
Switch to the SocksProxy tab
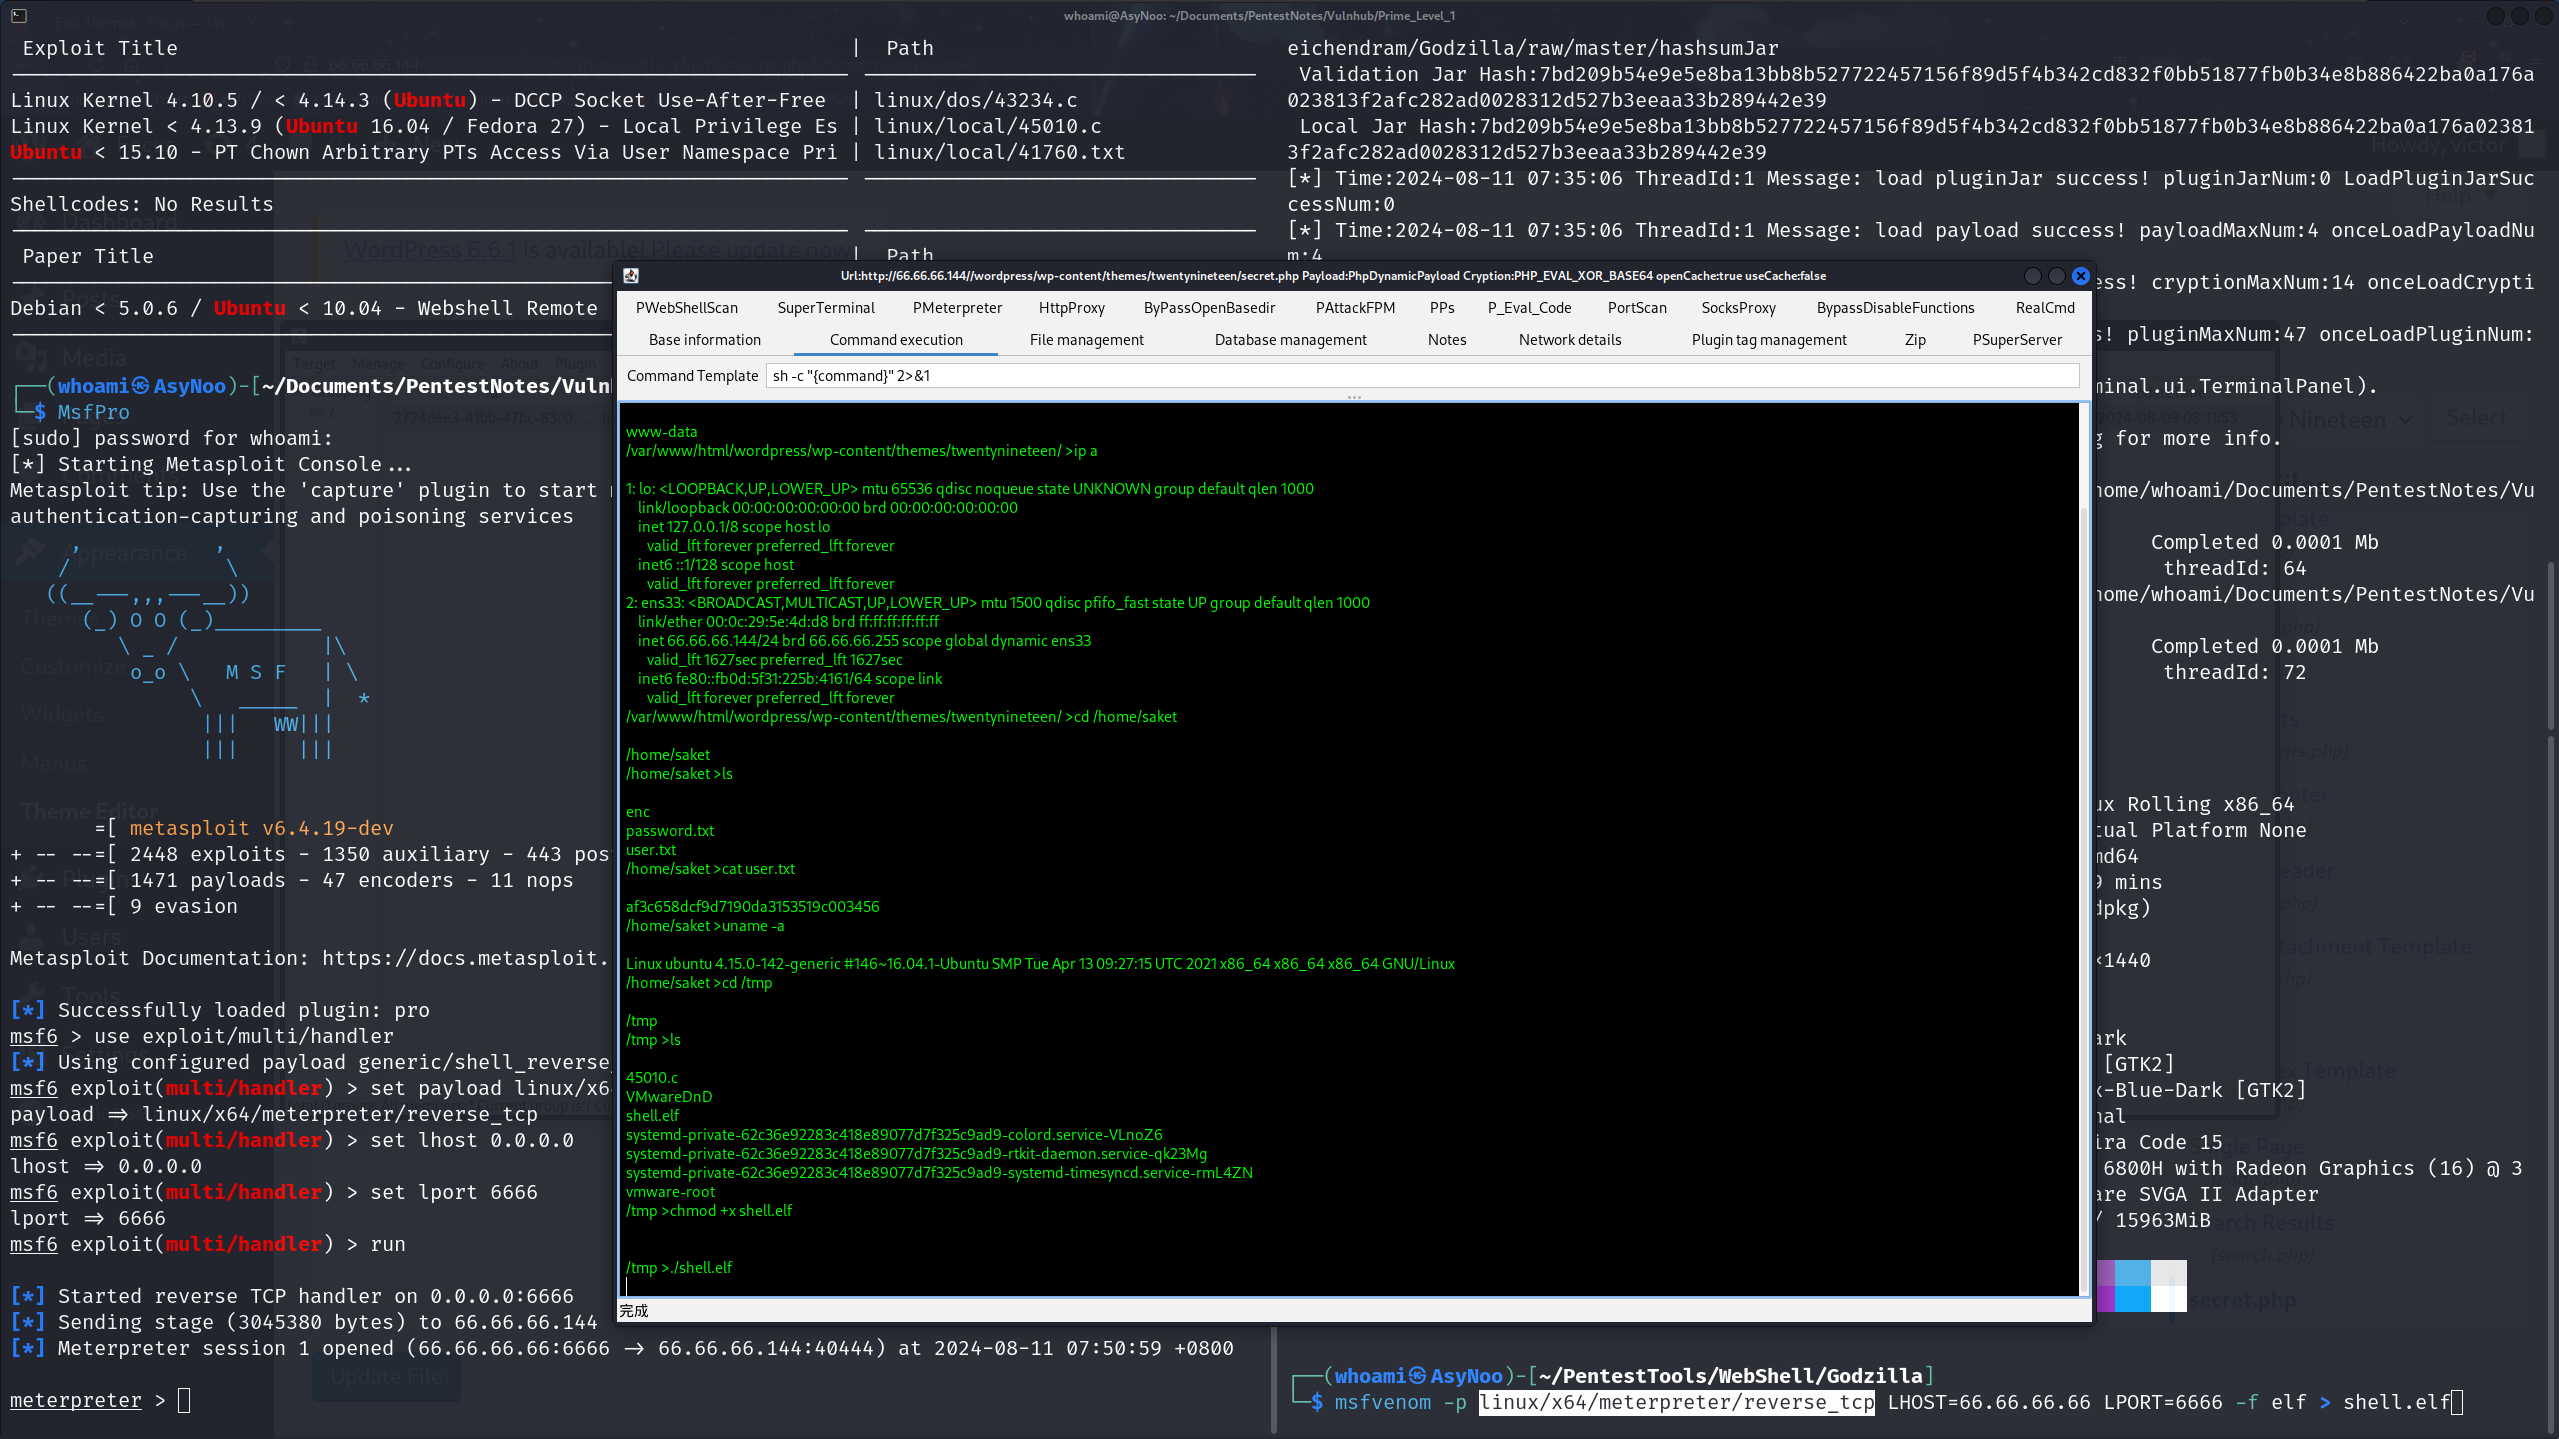pos(1738,308)
